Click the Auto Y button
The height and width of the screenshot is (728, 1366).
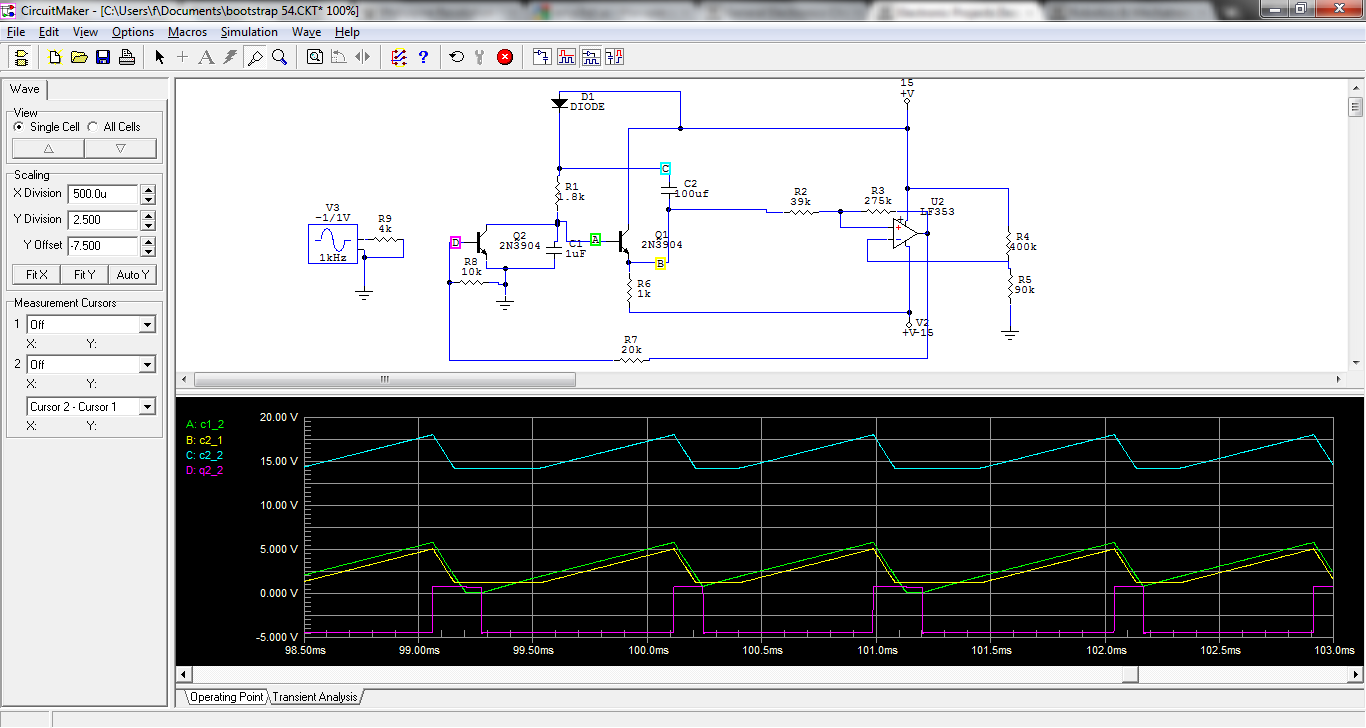coord(133,275)
